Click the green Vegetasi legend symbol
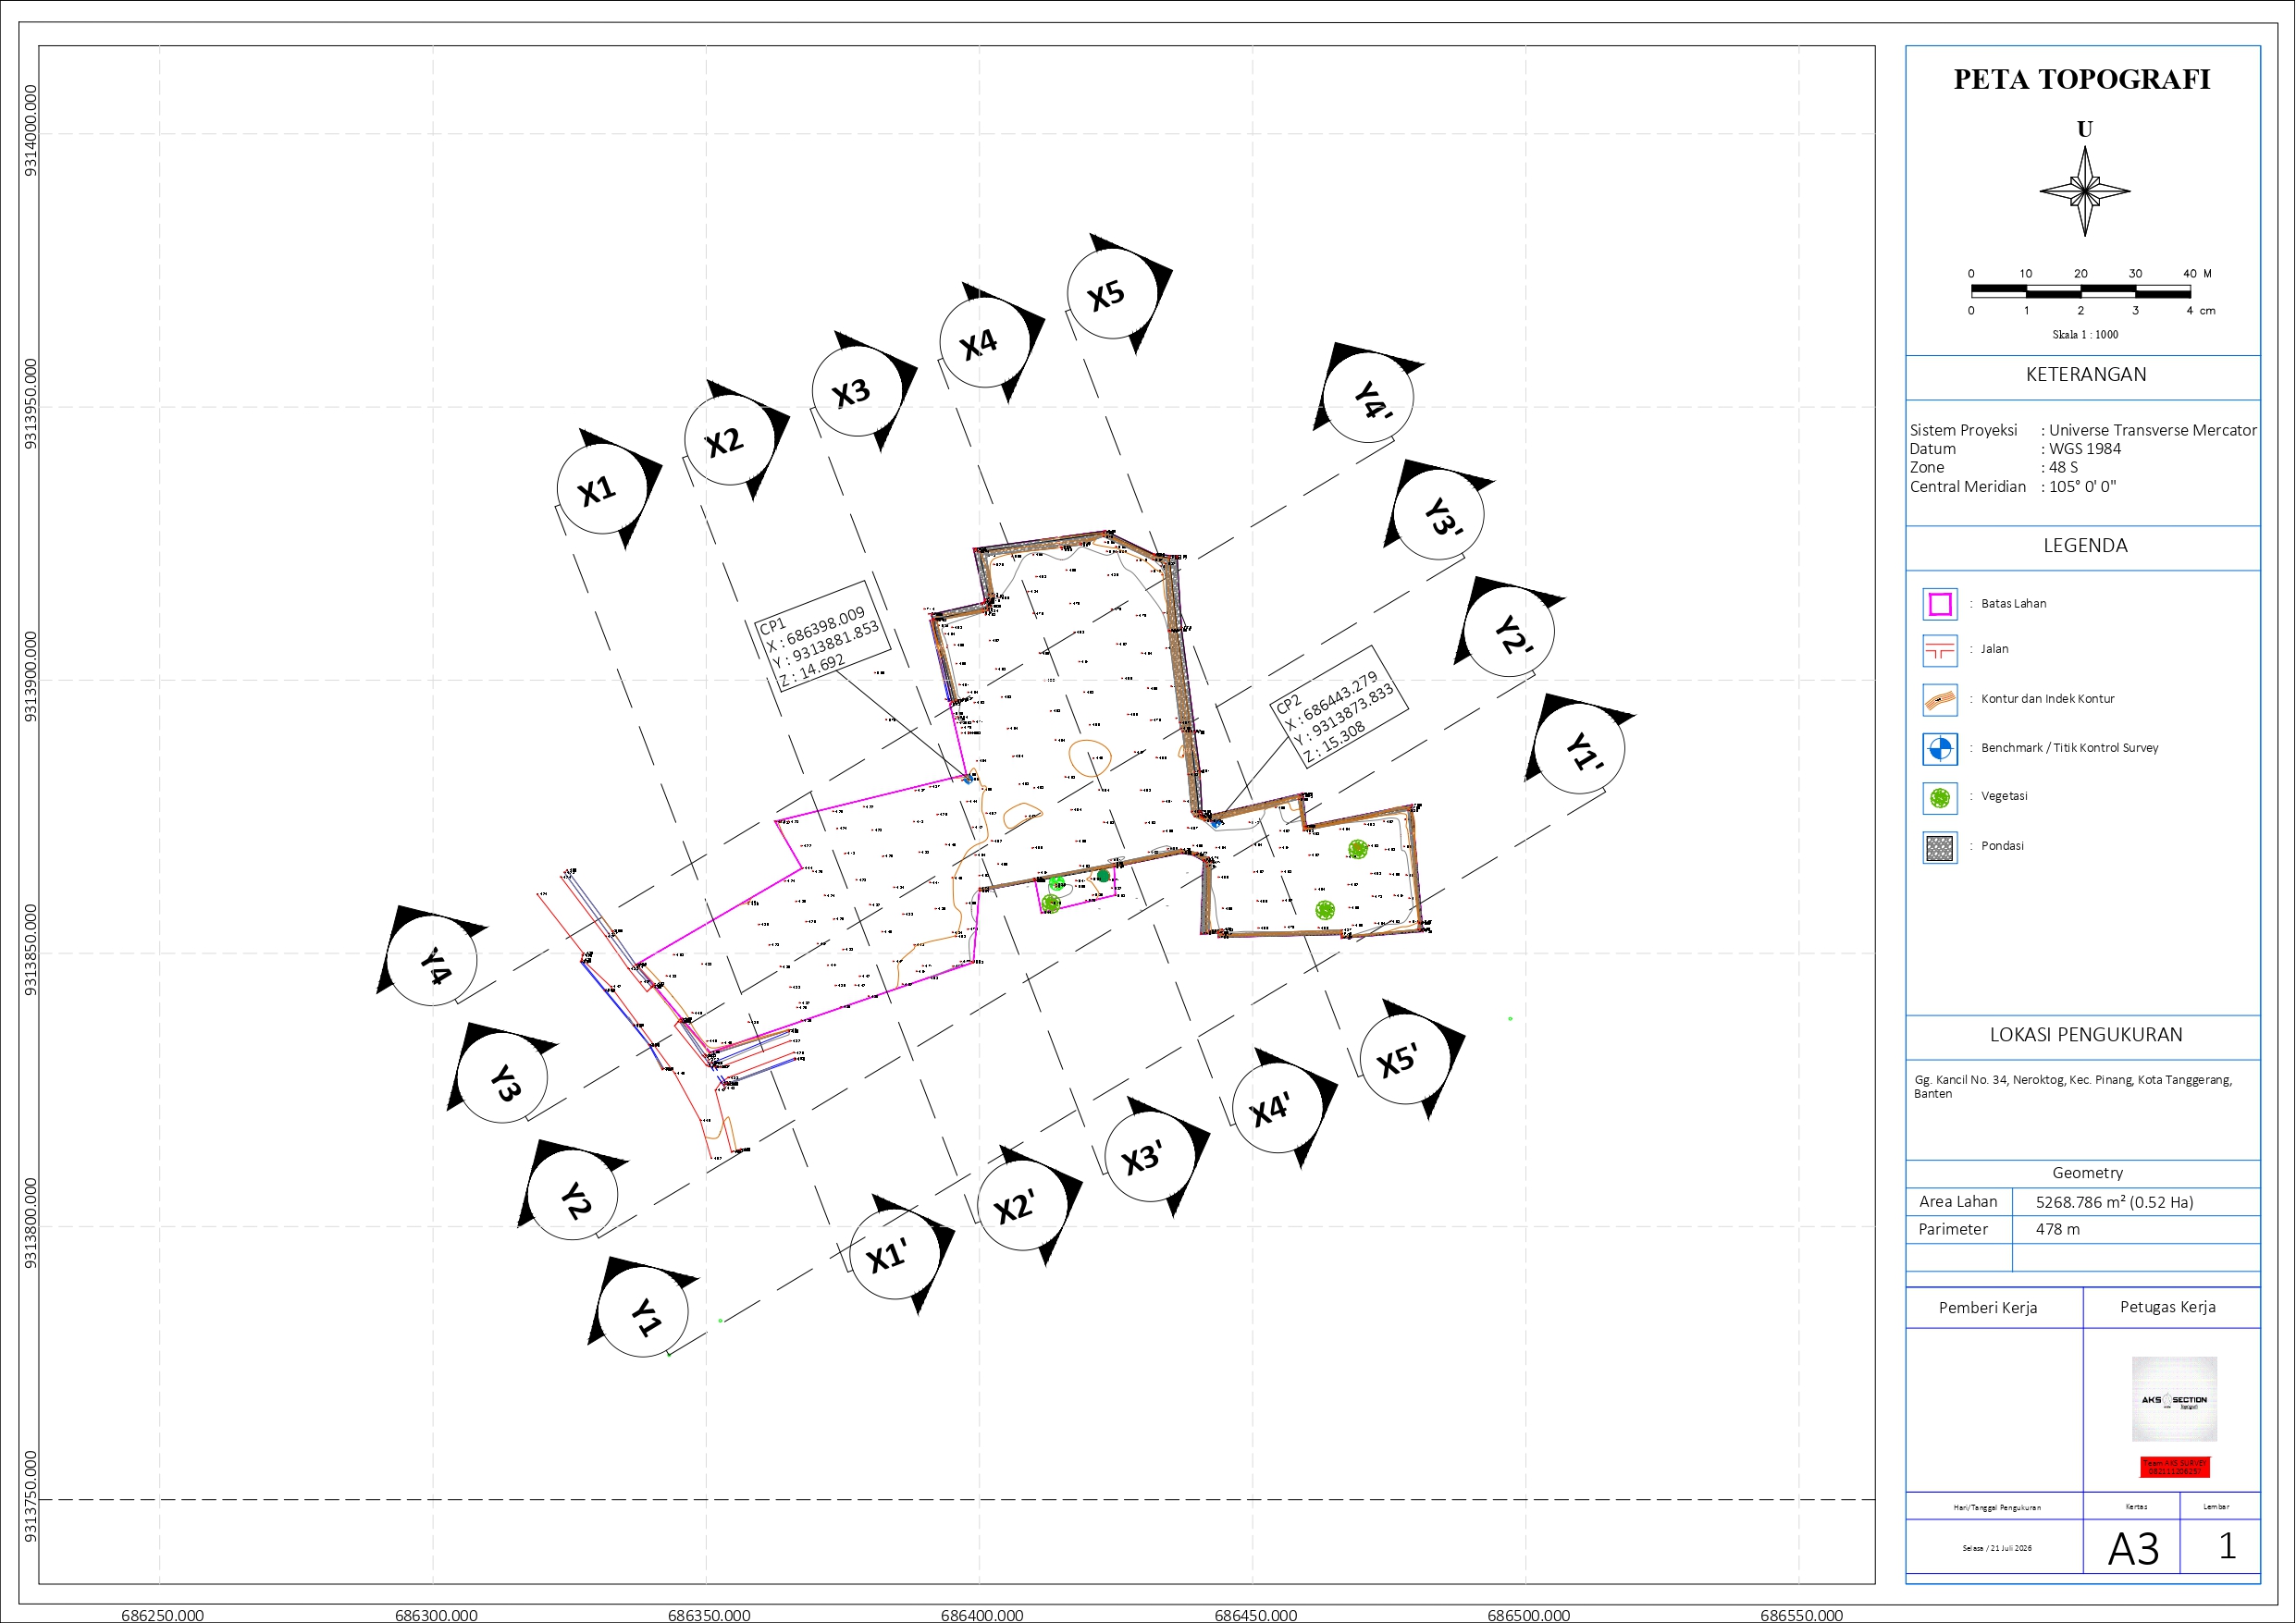 click(x=1939, y=797)
